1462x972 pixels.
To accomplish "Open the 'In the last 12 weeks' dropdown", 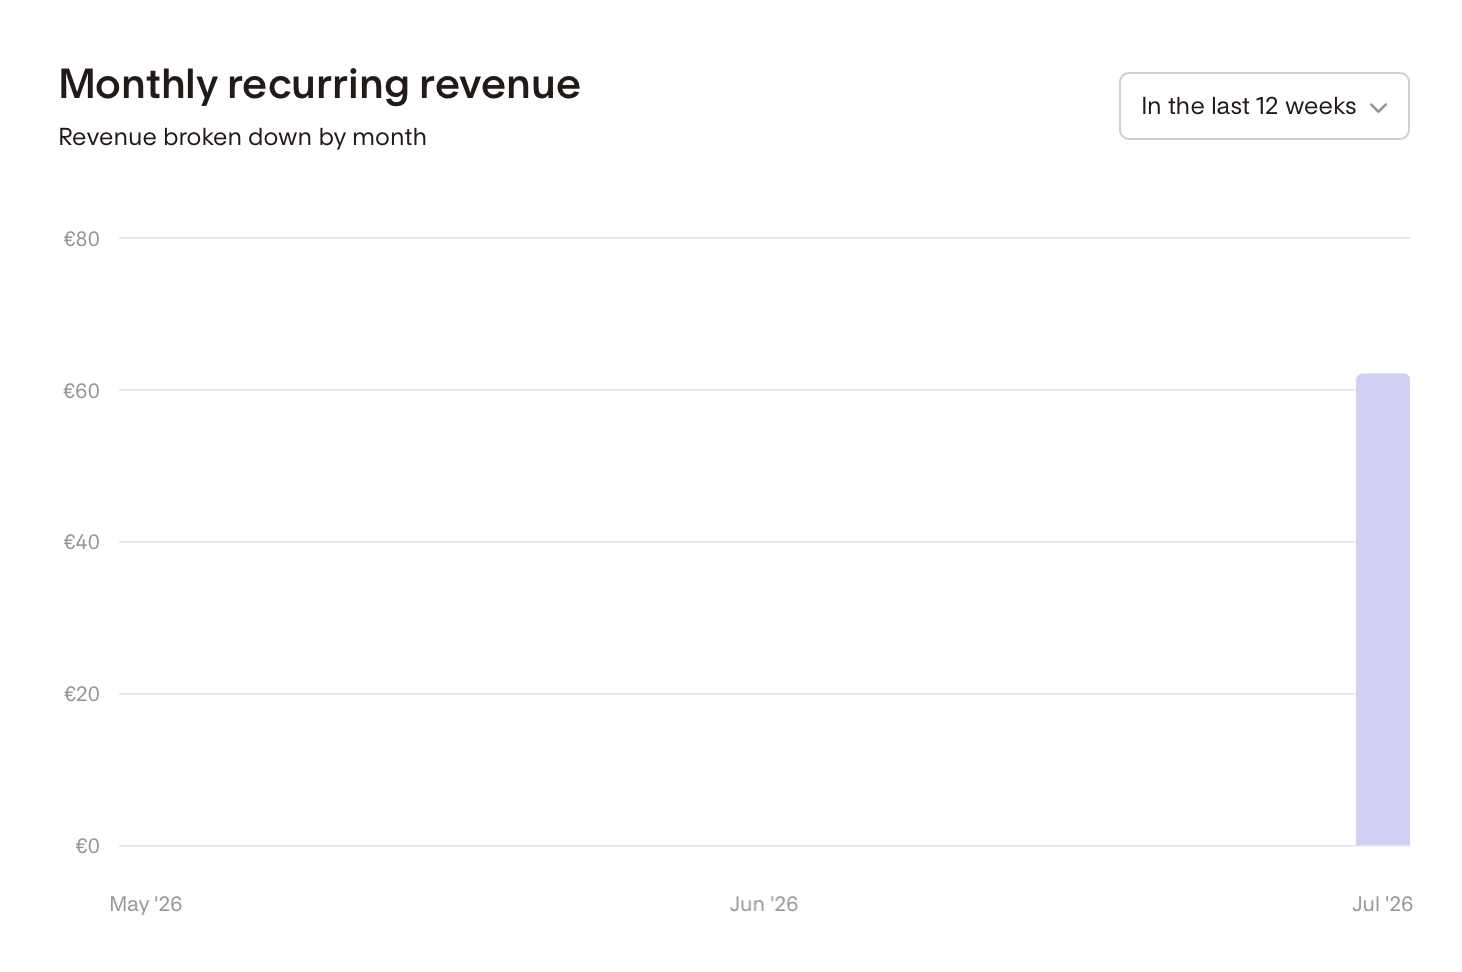I will 1264,106.
